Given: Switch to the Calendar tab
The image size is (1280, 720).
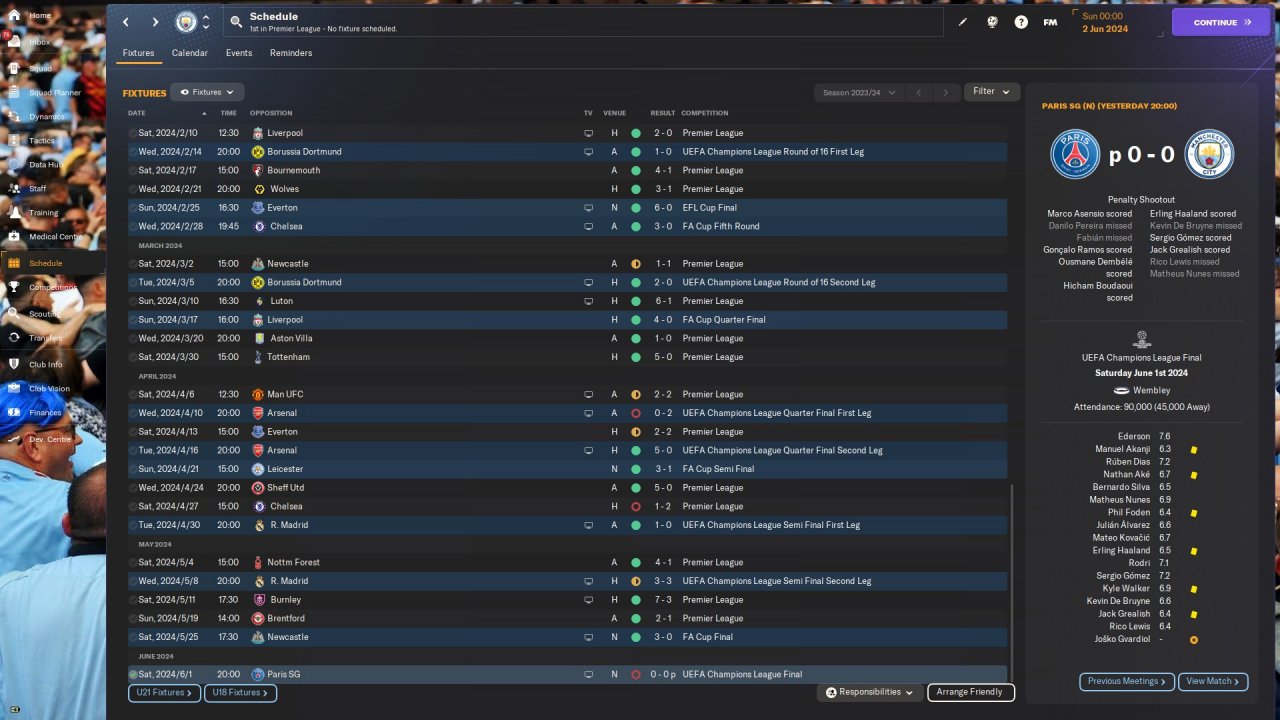Looking at the screenshot, I should pos(190,53).
